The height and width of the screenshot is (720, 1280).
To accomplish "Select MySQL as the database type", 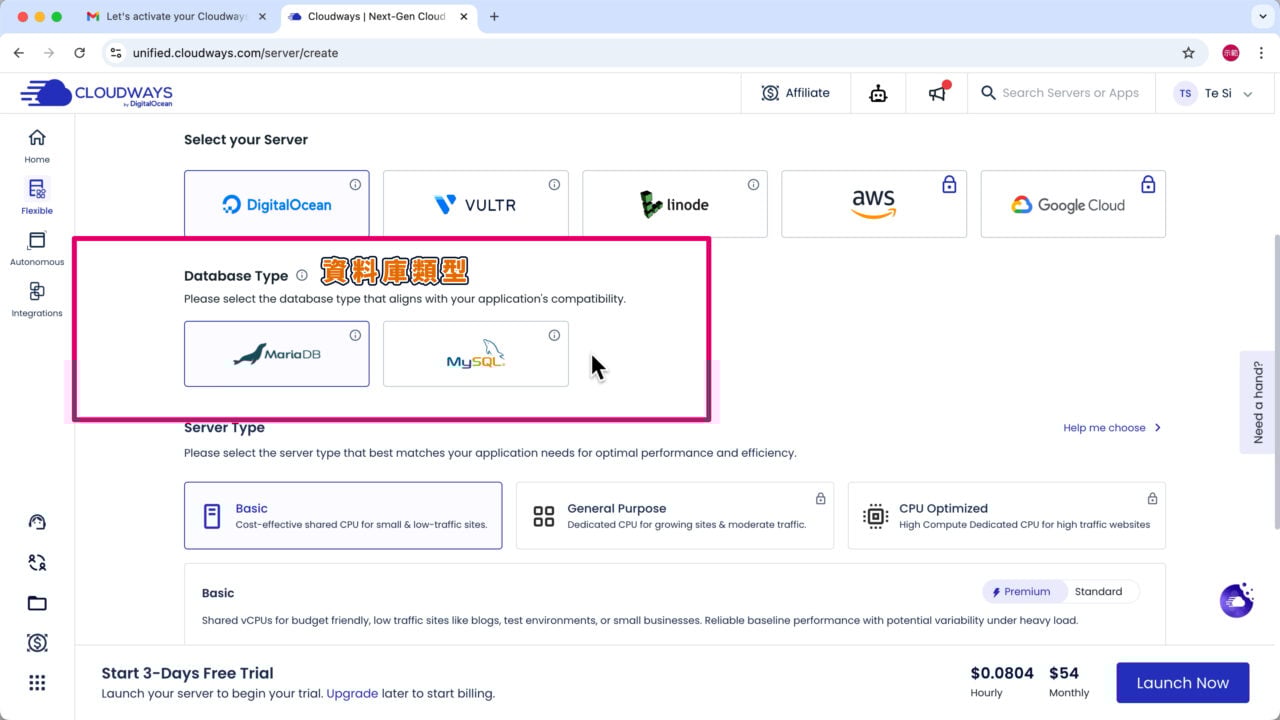I will pyautogui.click(x=476, y=354).
